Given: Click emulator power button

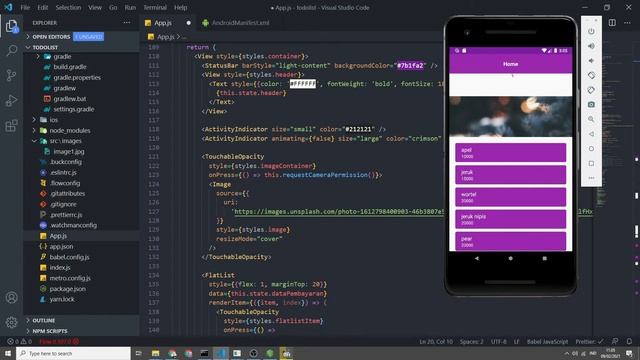Looking at the screenshot, I should click(x=591, y=31).
